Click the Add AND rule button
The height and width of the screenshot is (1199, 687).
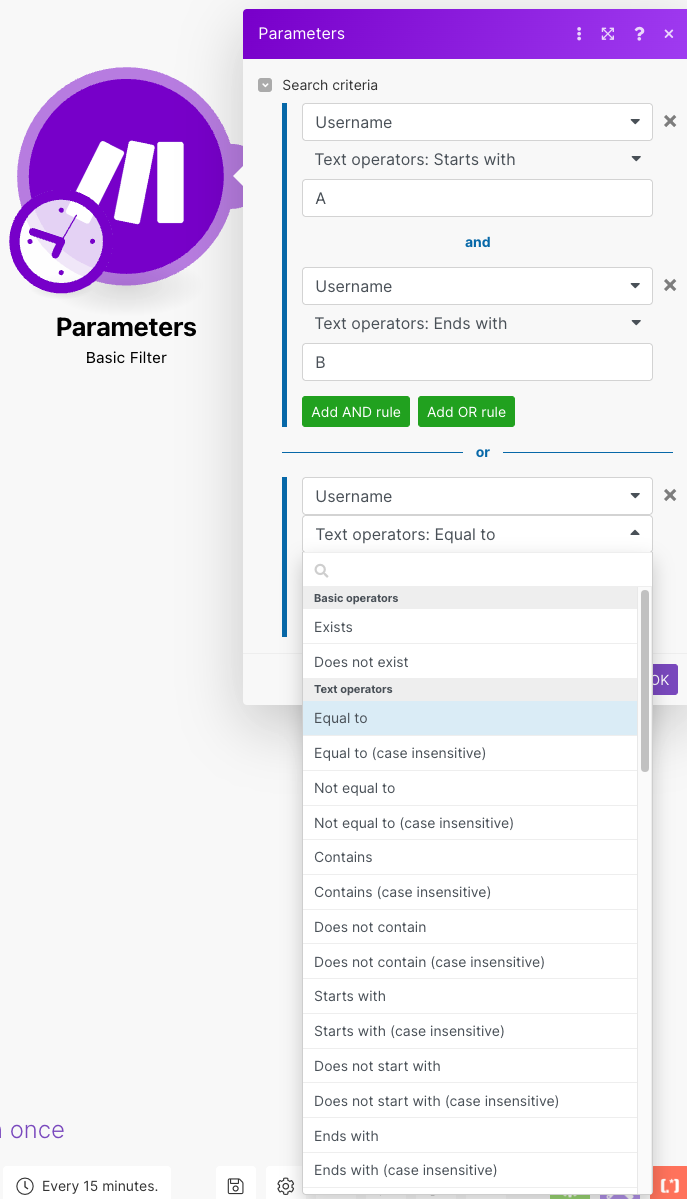356,411
